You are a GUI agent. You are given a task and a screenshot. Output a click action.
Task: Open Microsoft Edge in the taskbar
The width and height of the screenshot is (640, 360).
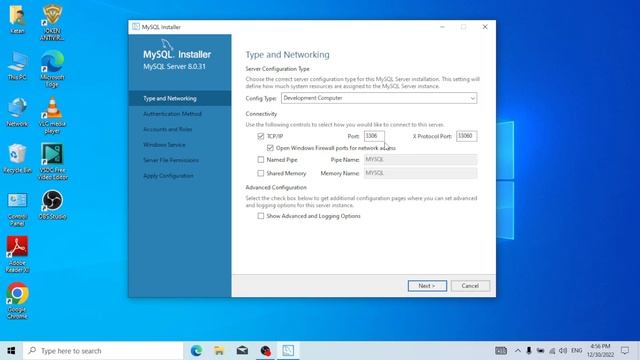[x=196, y=351]
